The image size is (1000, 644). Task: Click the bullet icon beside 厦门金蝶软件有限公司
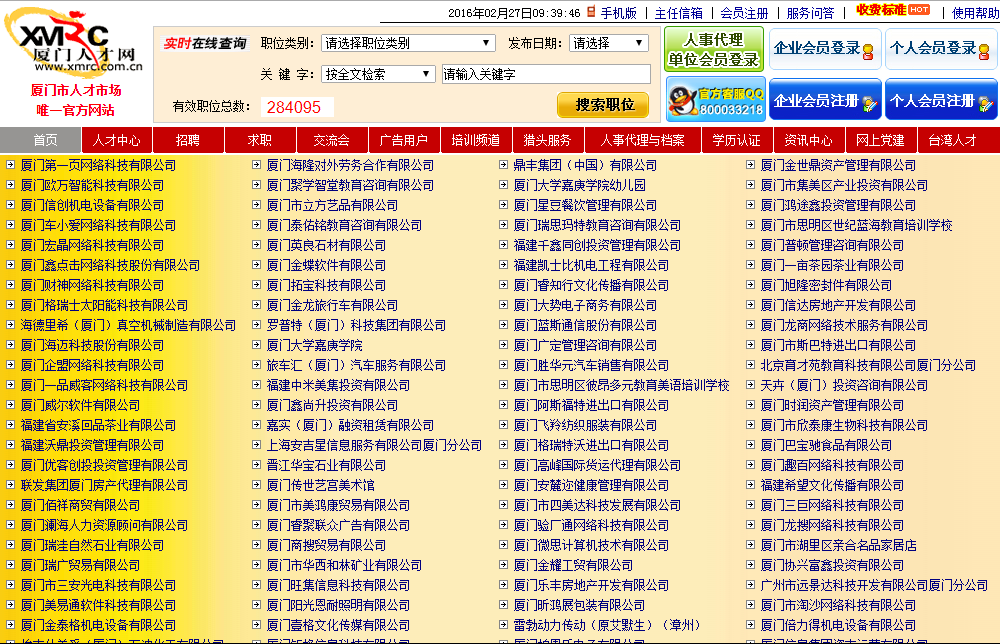pyautogui.click(x=256, y=265)
